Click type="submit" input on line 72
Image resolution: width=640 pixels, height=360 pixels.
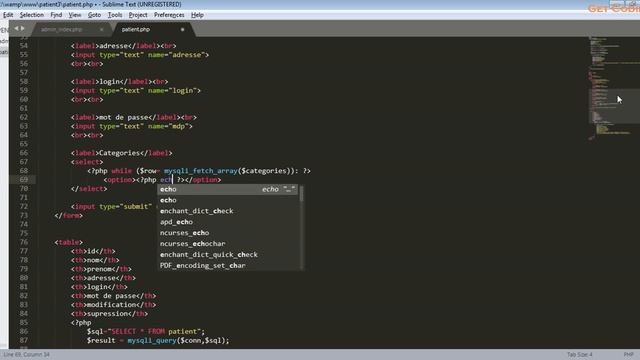point(125,207)
